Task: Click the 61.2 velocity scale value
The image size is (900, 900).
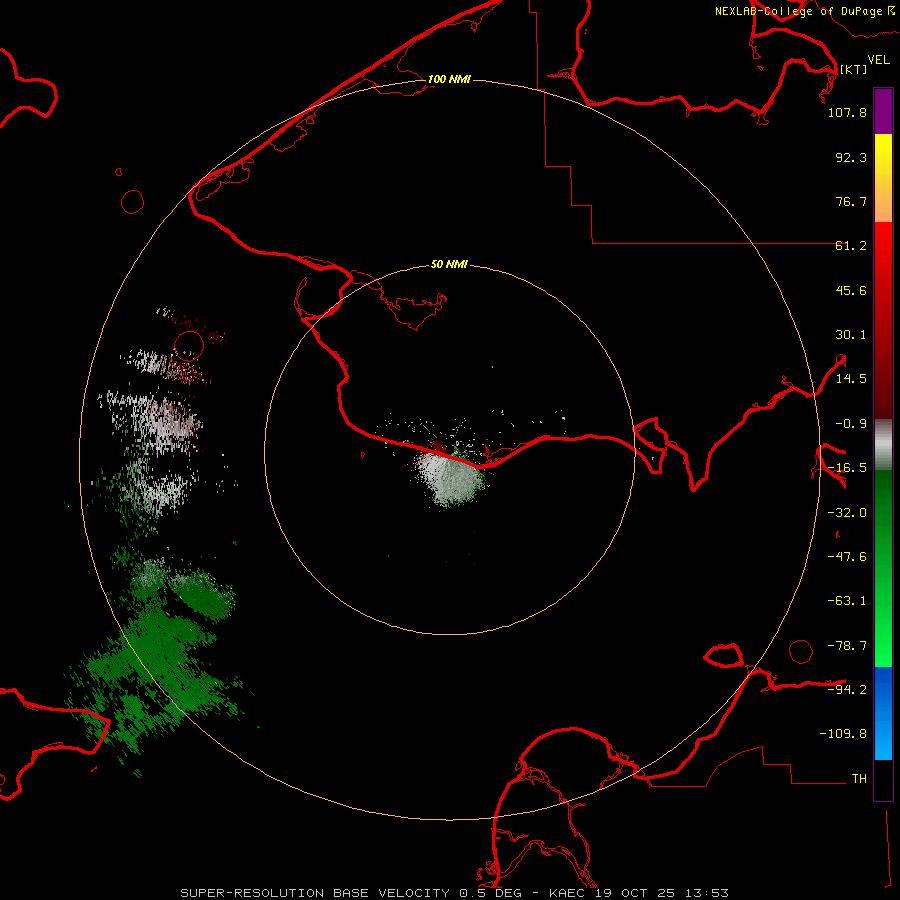Action: pos(851,246)
